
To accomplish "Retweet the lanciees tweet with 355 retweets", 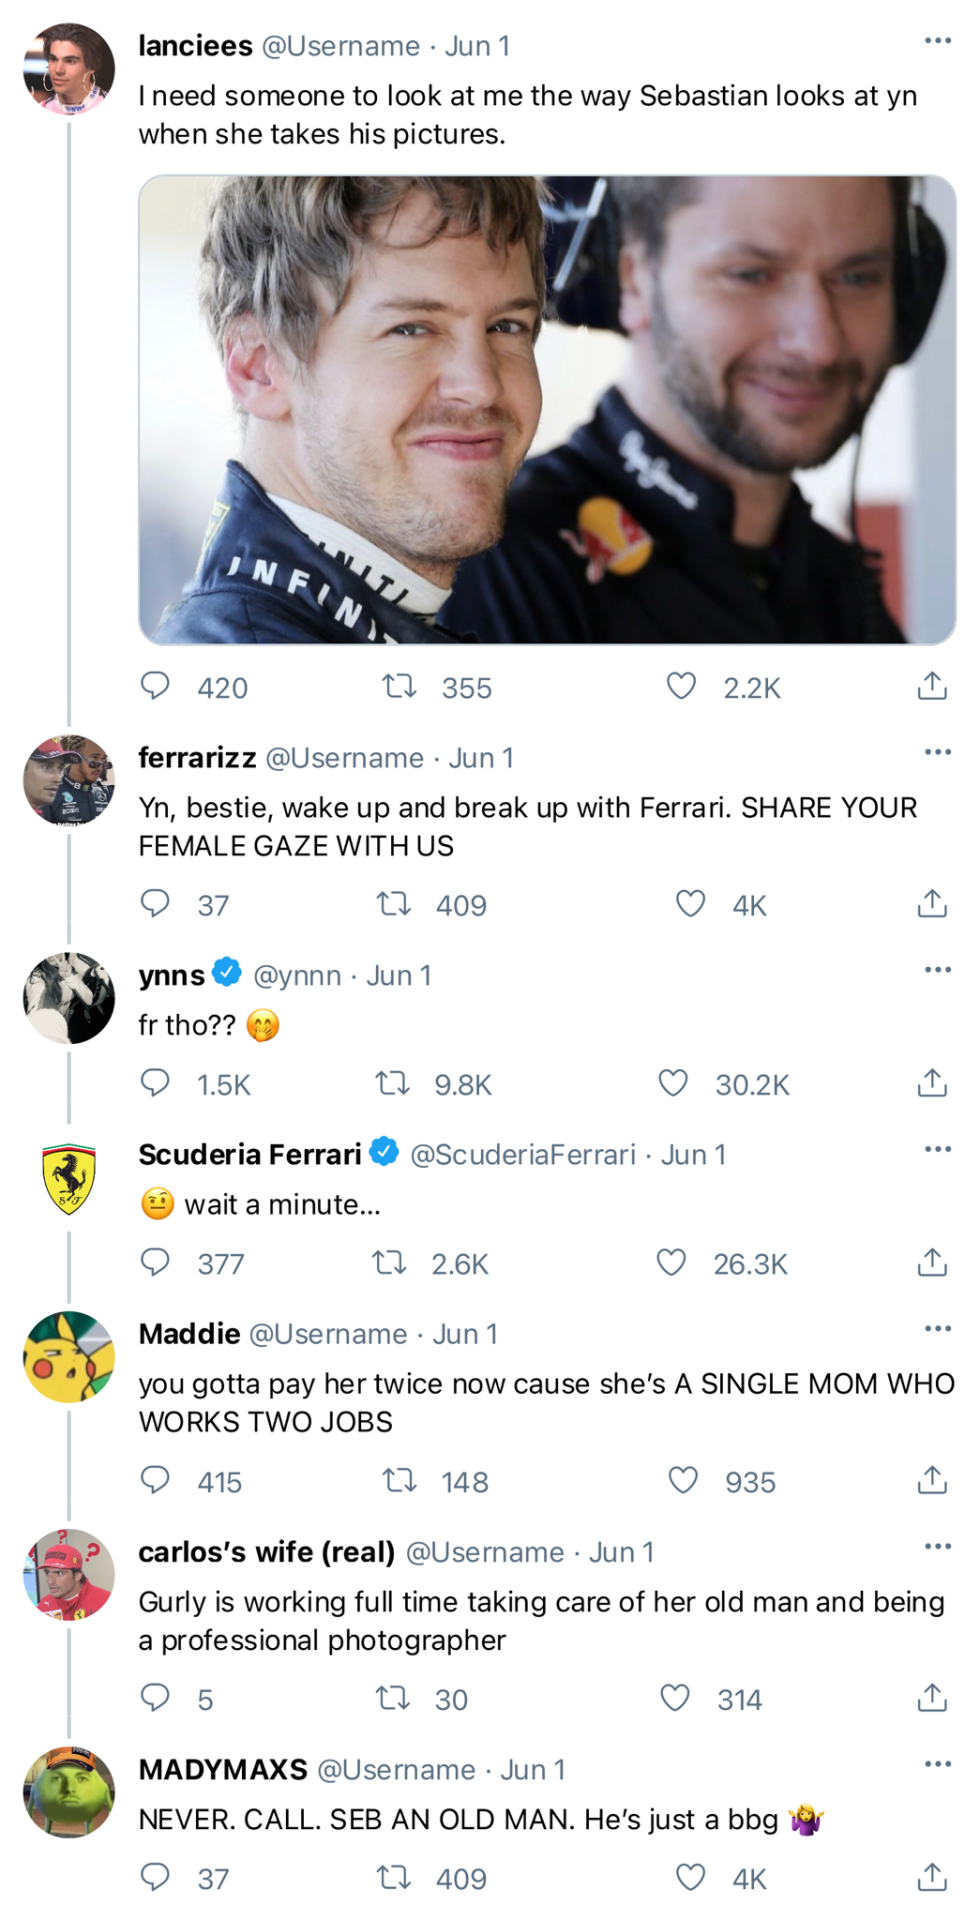I will pos(400,686).
